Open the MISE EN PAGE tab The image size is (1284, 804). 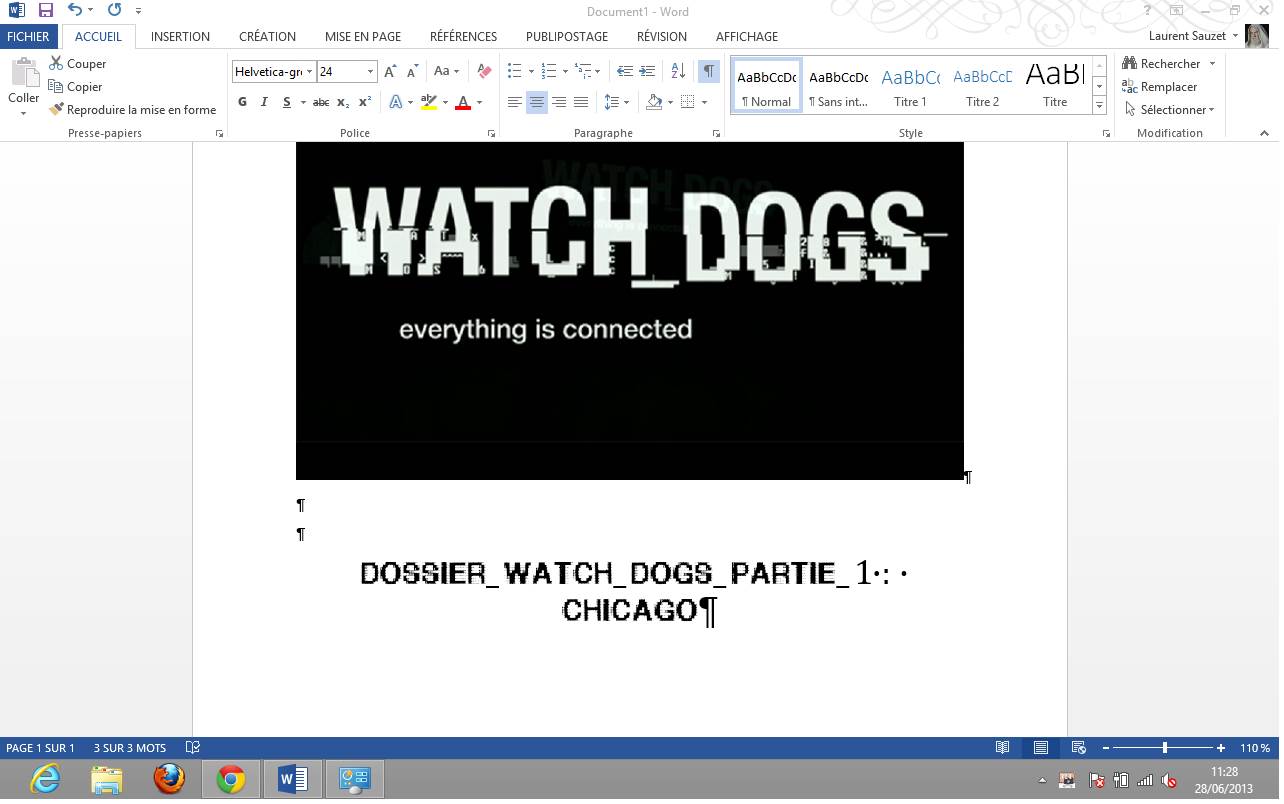(x=362, y=36)
